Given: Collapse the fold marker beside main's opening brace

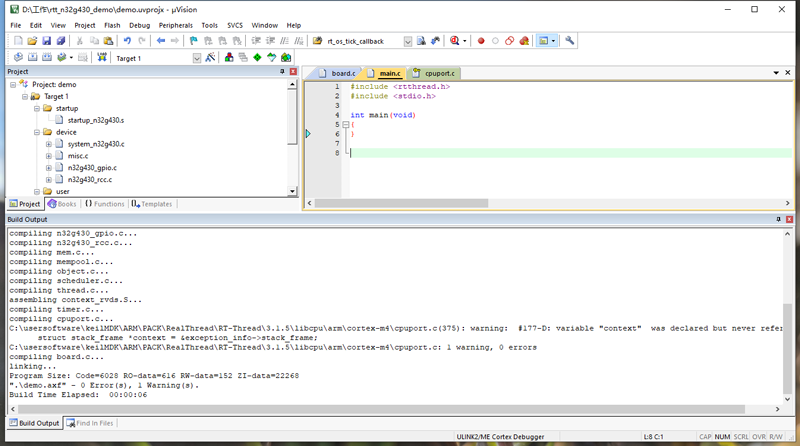Looking at the screenshot, I should [x=346, y=124].
